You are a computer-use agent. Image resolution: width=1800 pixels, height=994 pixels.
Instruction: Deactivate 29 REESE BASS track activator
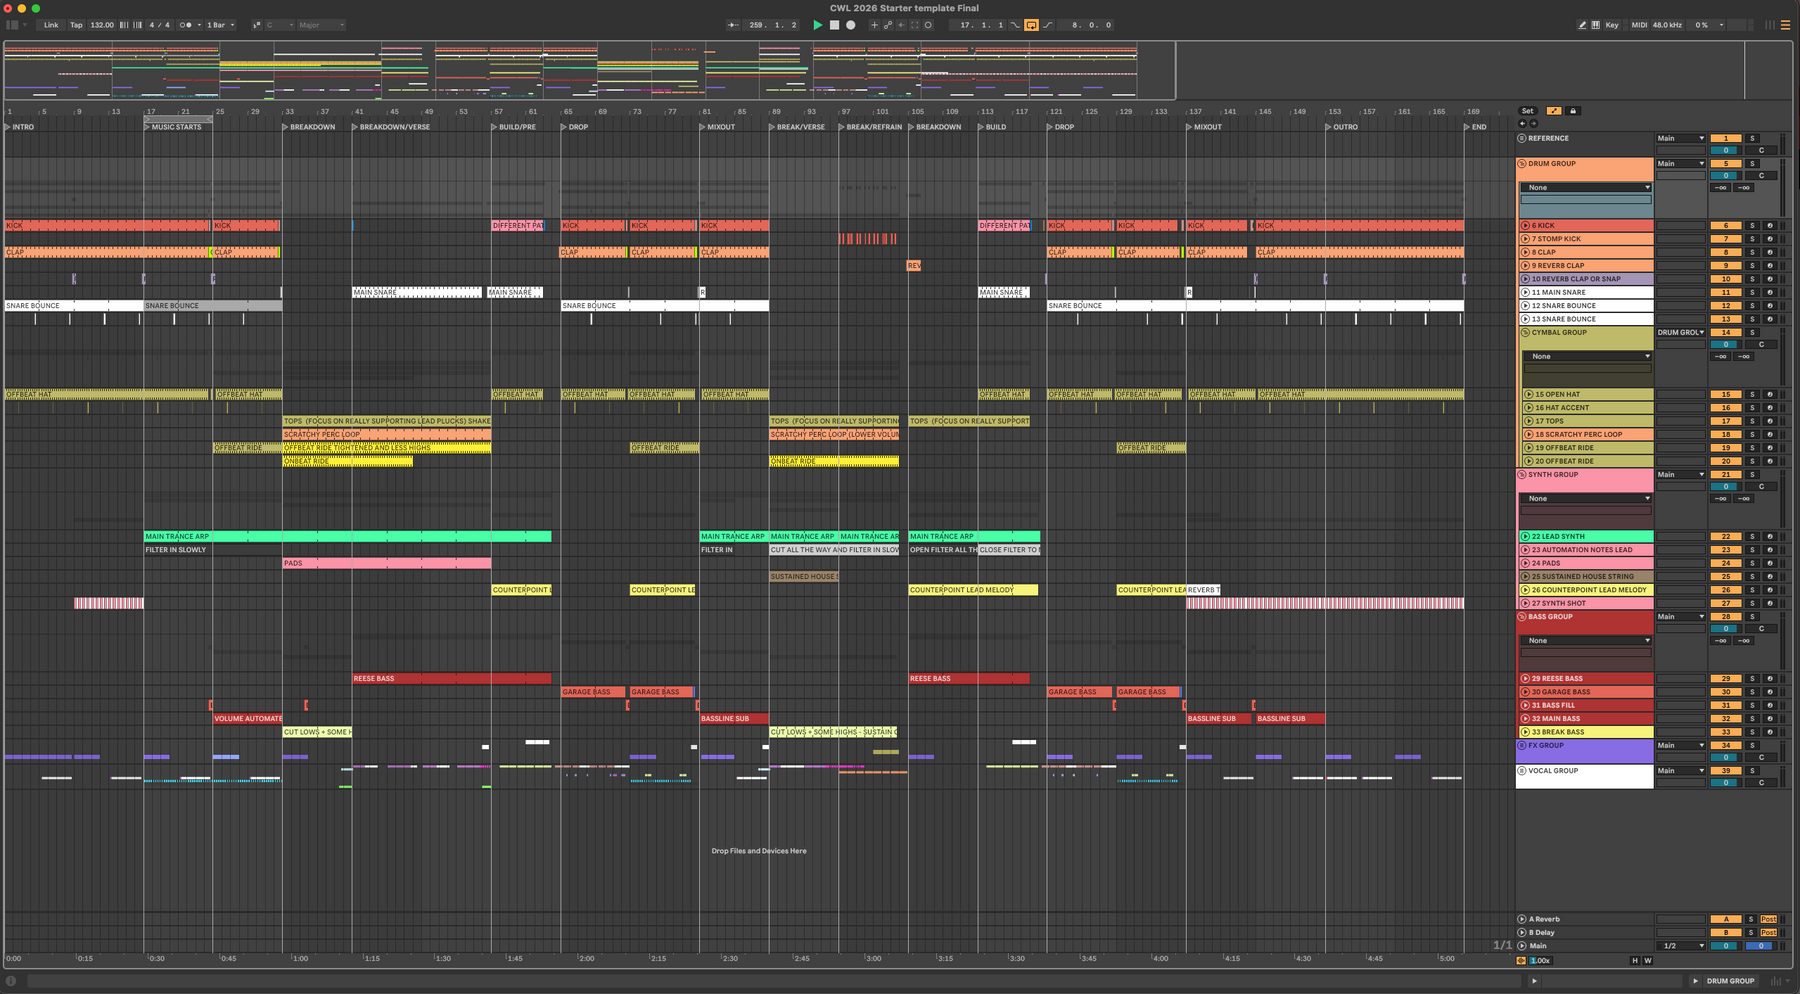(1726, 679)
